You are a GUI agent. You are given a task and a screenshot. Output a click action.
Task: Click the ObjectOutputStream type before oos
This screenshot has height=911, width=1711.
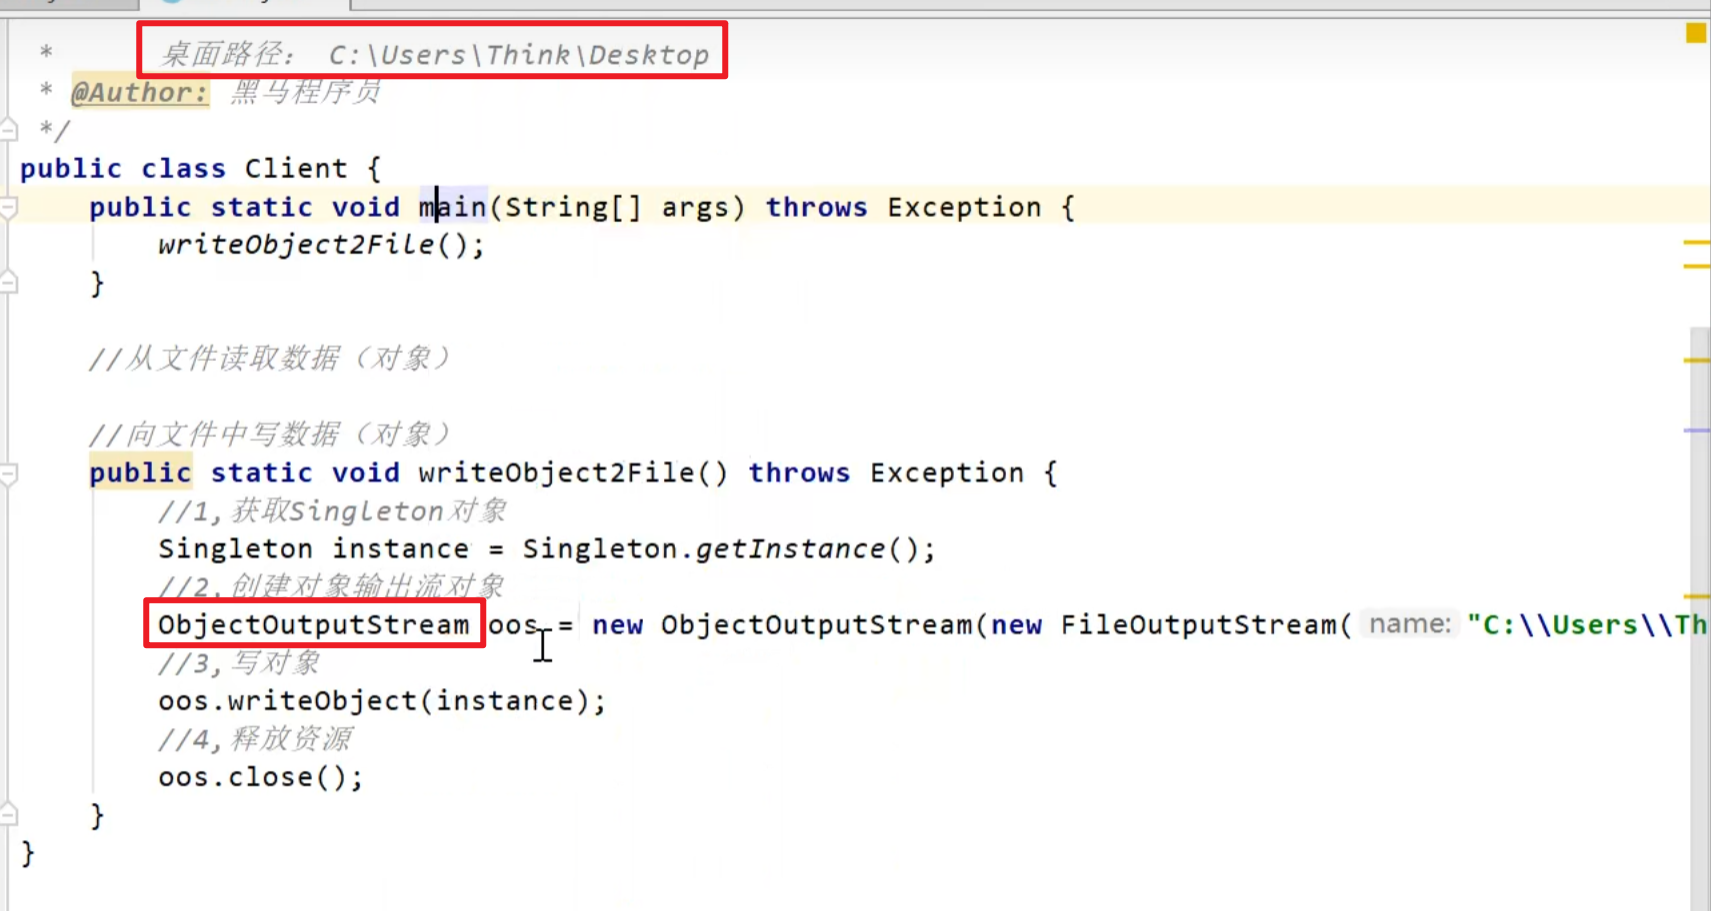click(x=313, y=625)
